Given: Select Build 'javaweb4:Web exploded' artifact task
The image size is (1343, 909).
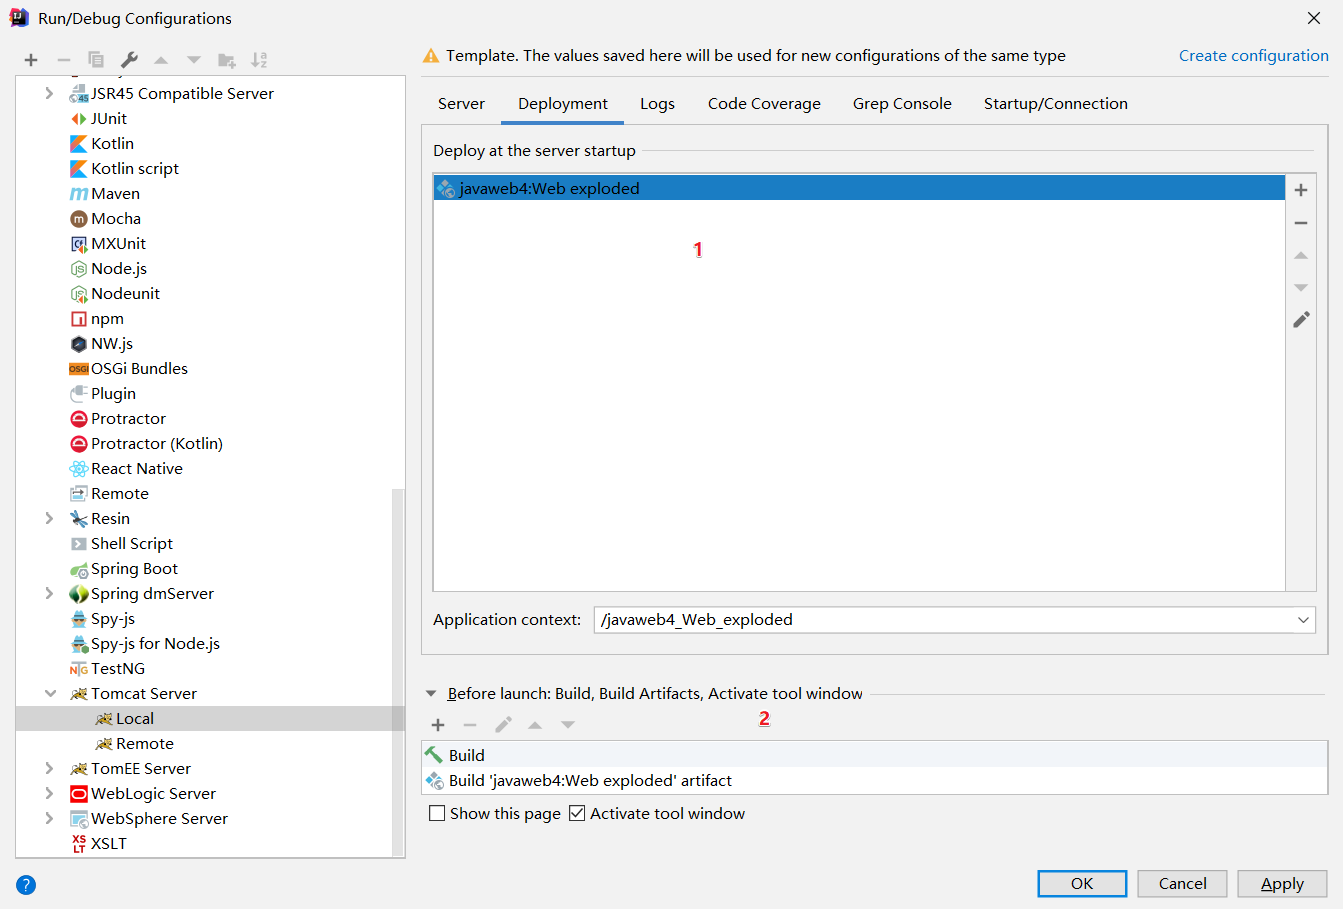Looking at the screenshot, I should [x=875, y=780].
